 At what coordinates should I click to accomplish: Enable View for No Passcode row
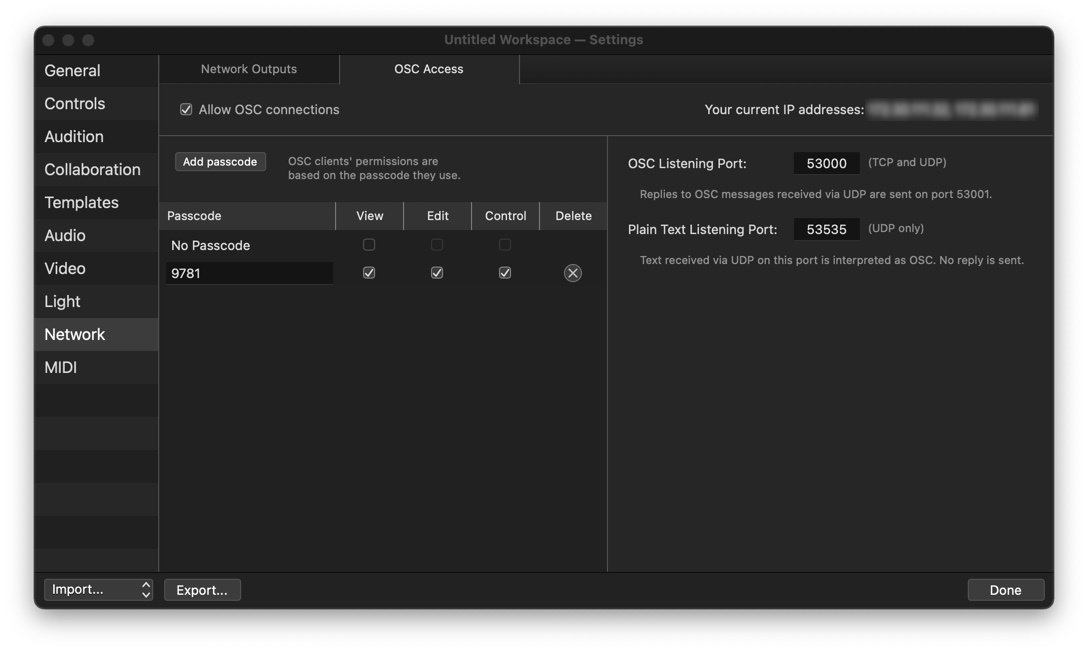point(369,245)
